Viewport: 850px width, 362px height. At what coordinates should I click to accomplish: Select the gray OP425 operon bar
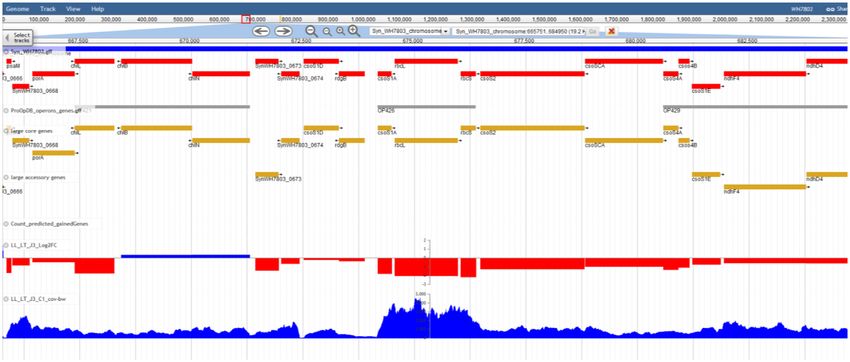[x=427, y=107]
